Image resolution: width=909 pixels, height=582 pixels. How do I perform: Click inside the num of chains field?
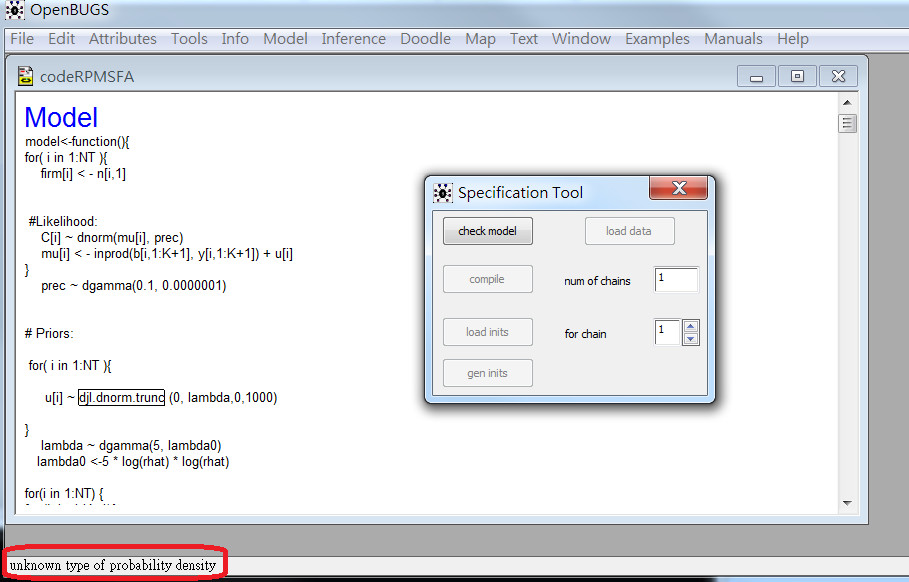click(x=676, y=281)
